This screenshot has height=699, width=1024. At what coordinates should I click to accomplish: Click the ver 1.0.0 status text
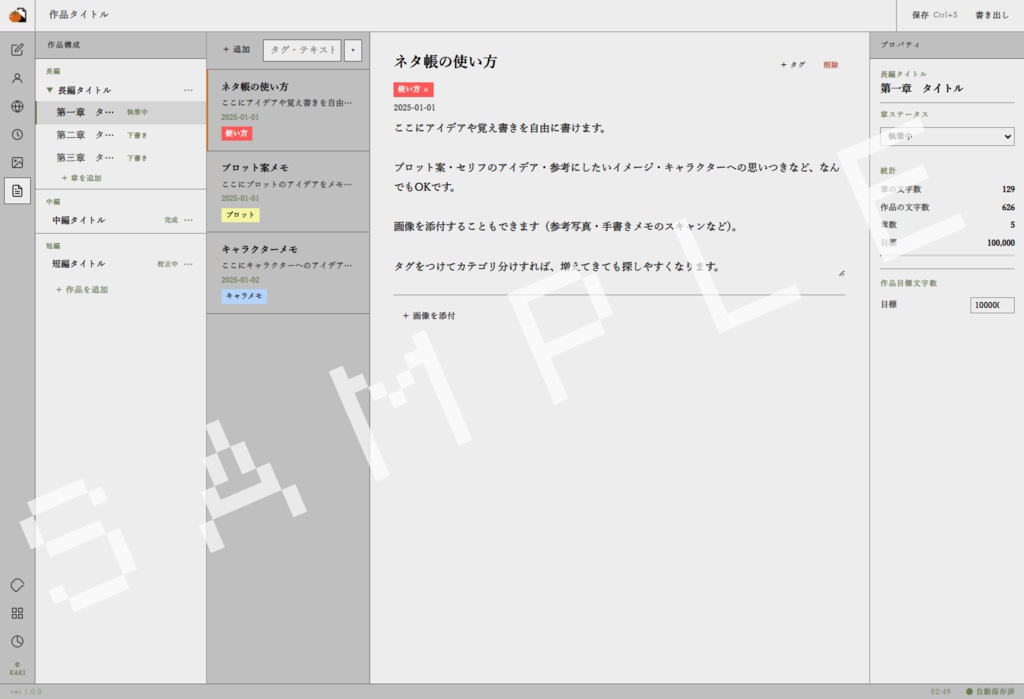tap(25, 691)
